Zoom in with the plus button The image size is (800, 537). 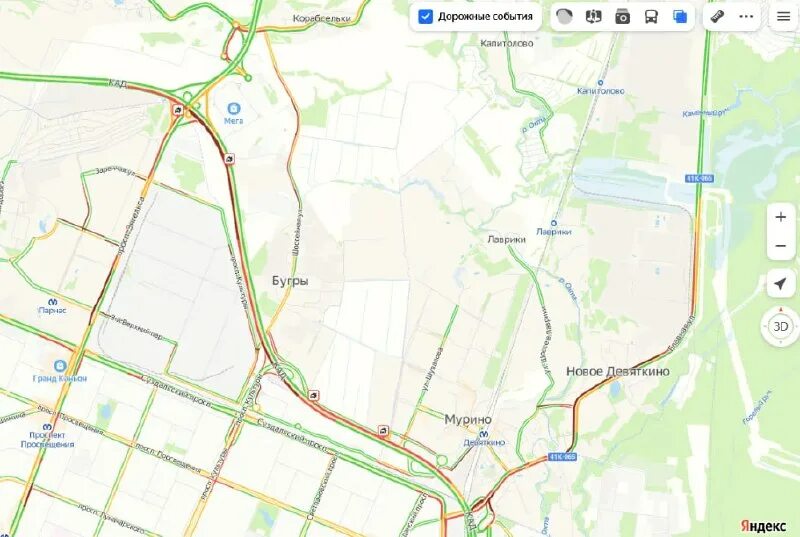(781, 217)
